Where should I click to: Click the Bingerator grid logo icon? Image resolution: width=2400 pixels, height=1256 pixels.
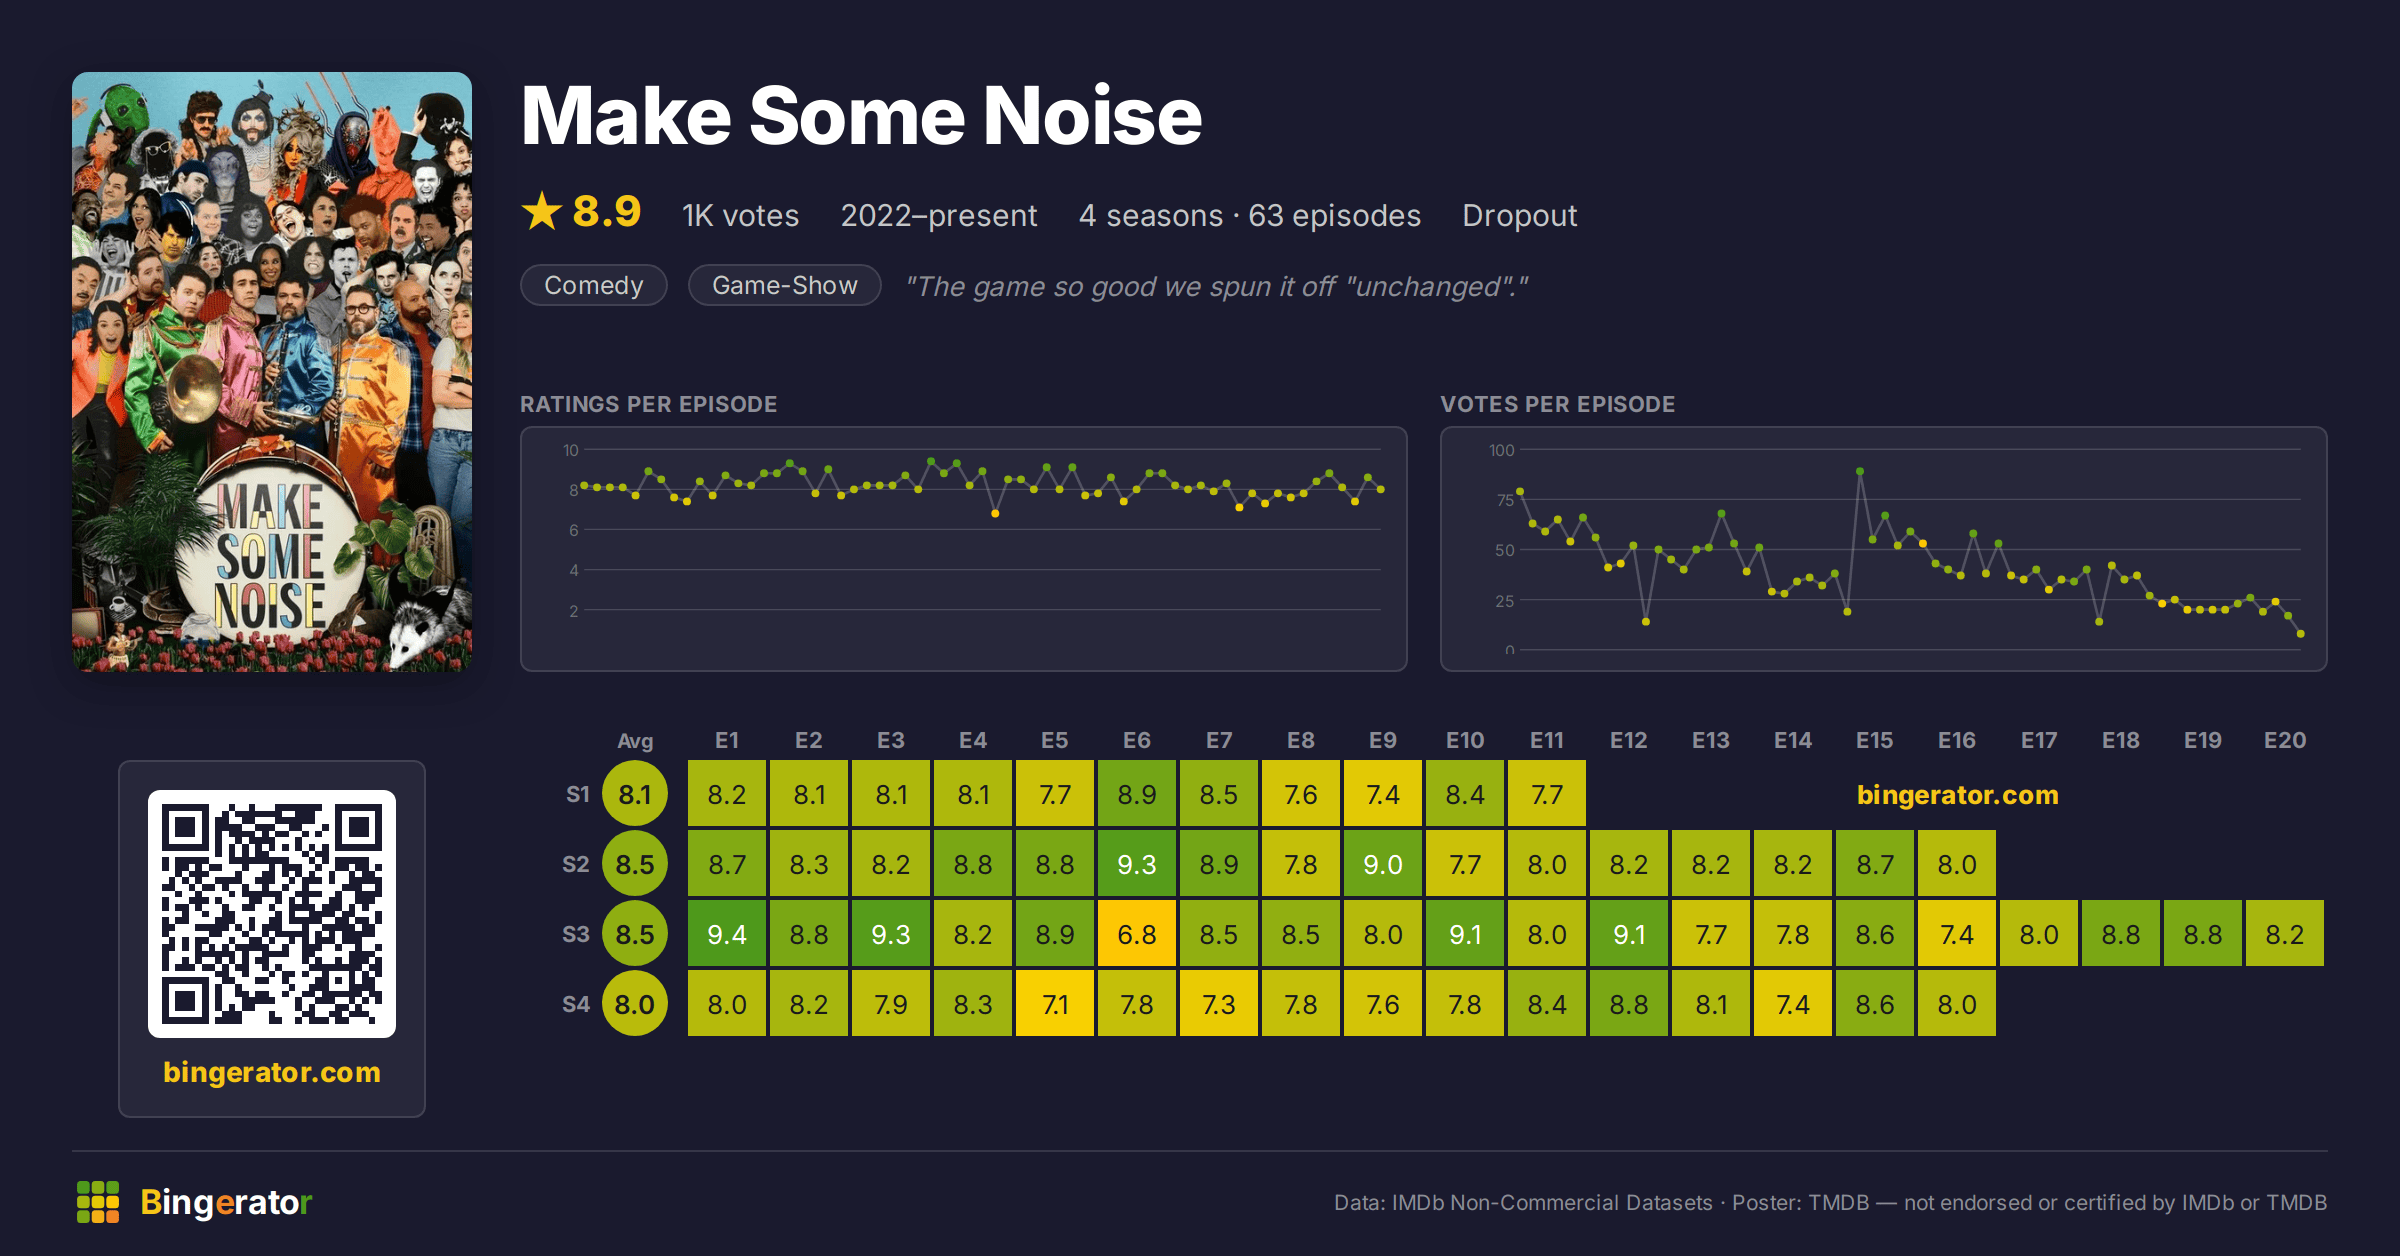pyautogui.click(x=98, y=1202)
